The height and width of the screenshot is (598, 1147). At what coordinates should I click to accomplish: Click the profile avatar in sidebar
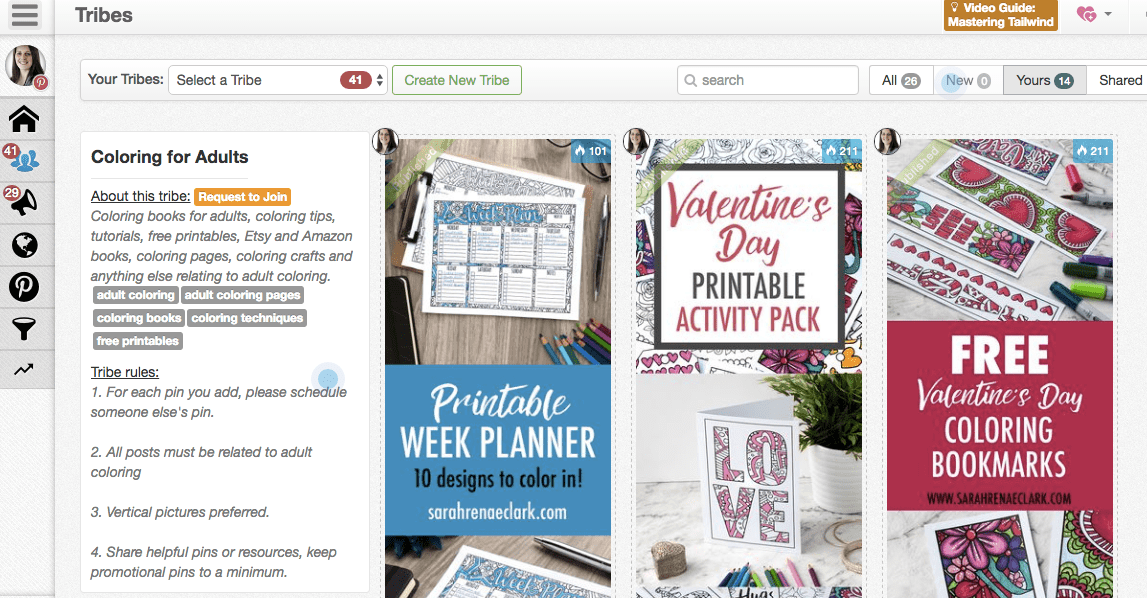point(26,66)
